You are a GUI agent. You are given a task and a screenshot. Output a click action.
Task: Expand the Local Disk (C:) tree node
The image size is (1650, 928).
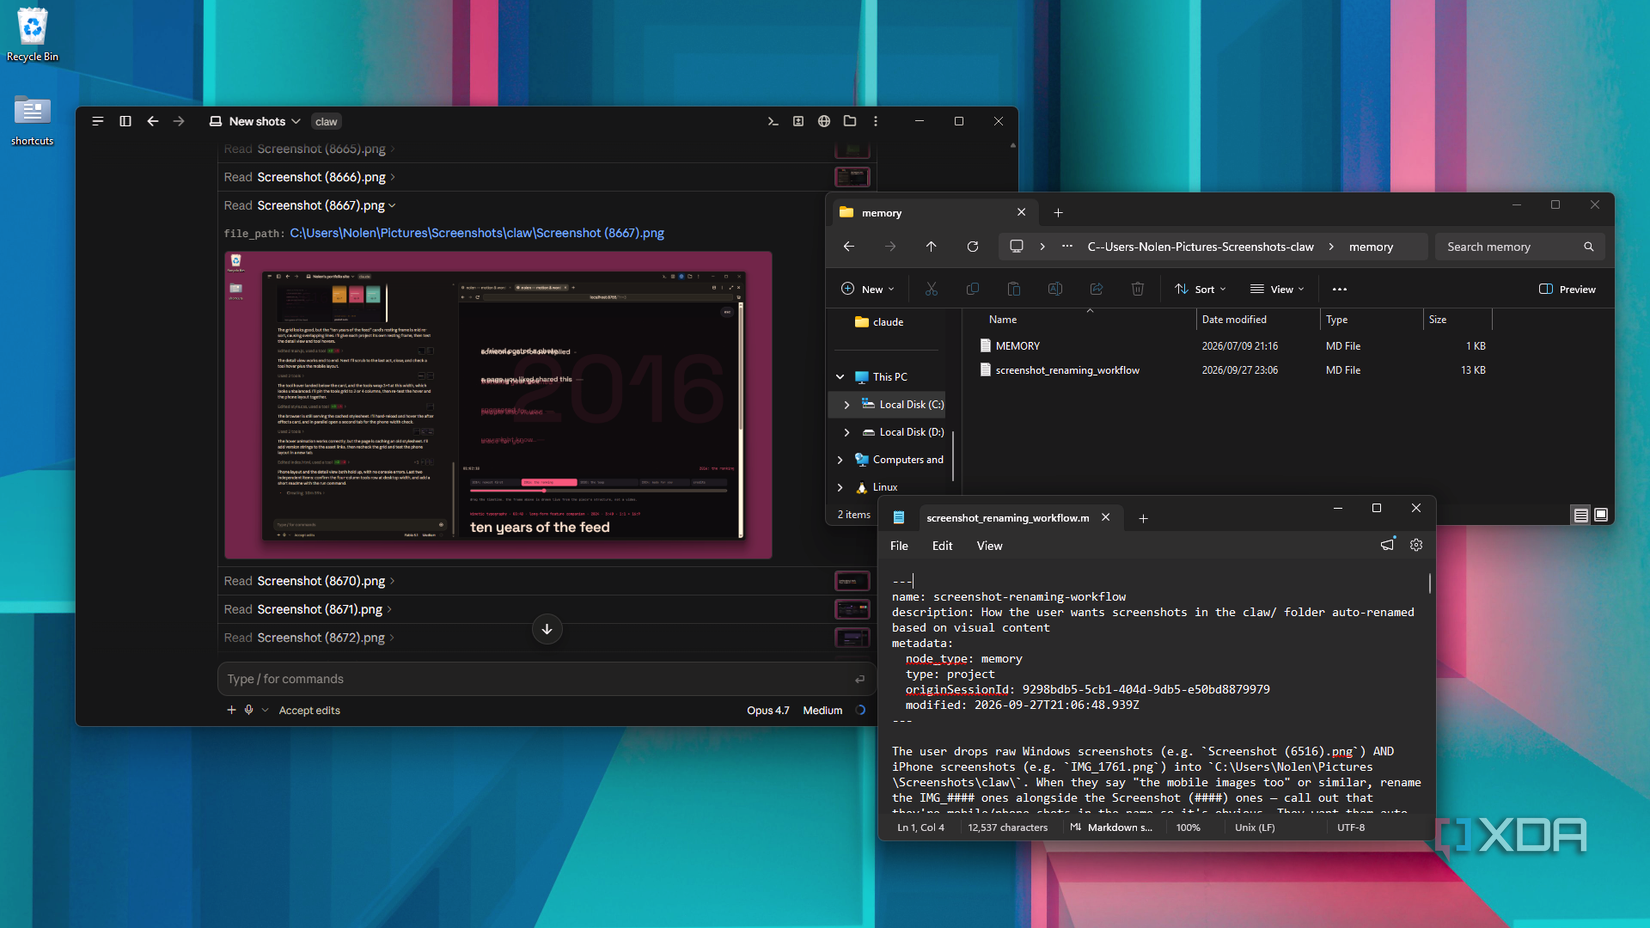pyautogui.click(x=847, y=405)
